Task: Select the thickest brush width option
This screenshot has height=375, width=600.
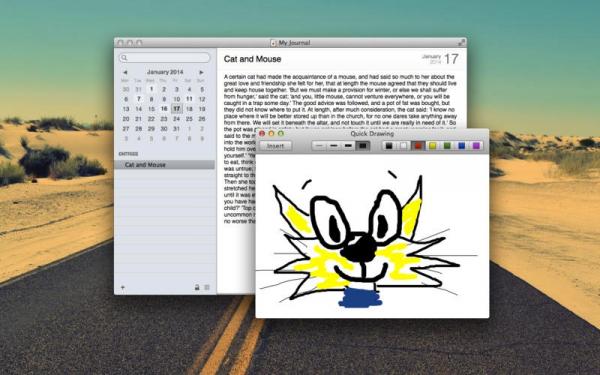Action: click(363, 146)
